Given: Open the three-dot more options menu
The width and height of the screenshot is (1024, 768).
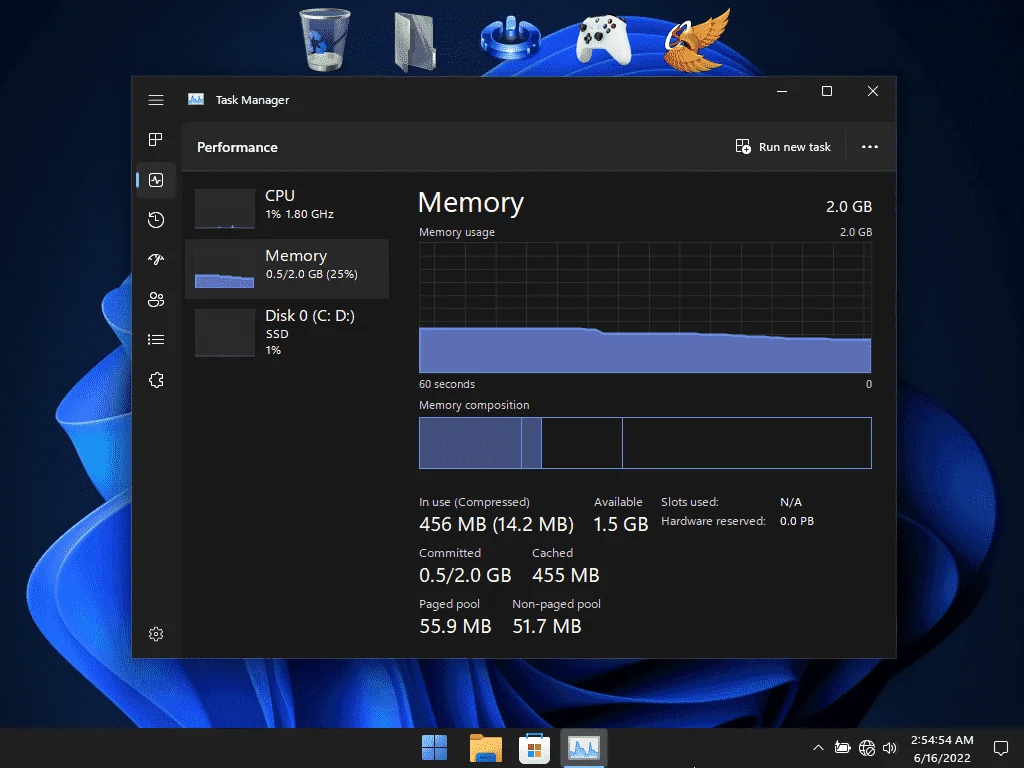Looking at the screenshot, I should coord(869,147).
